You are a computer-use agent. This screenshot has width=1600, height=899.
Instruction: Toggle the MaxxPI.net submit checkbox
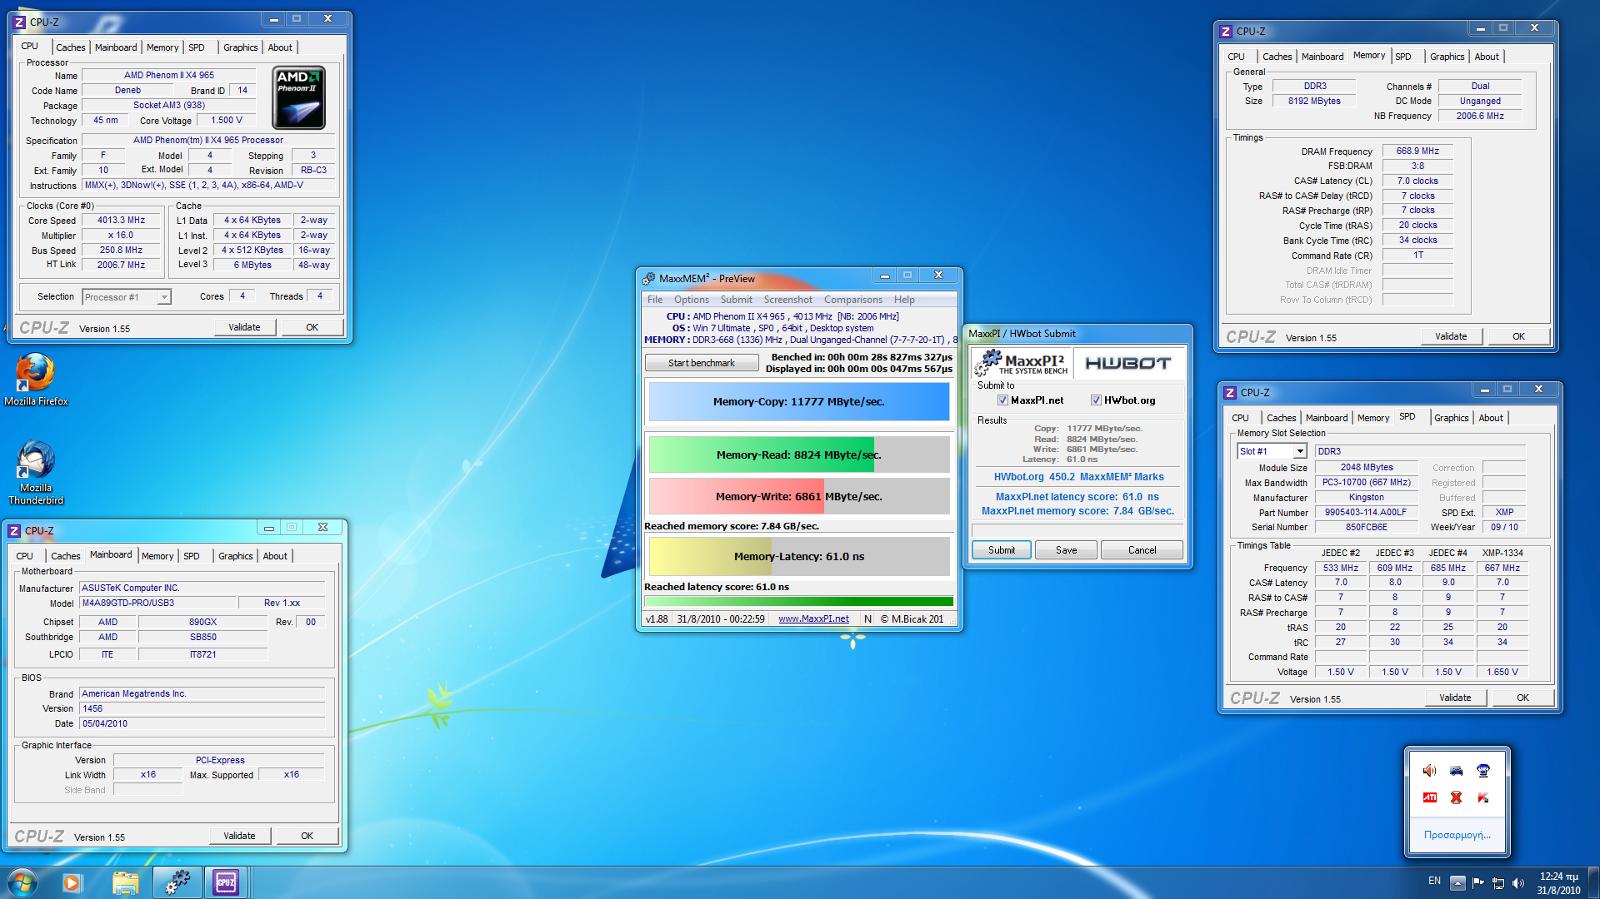pos(1002,400)
